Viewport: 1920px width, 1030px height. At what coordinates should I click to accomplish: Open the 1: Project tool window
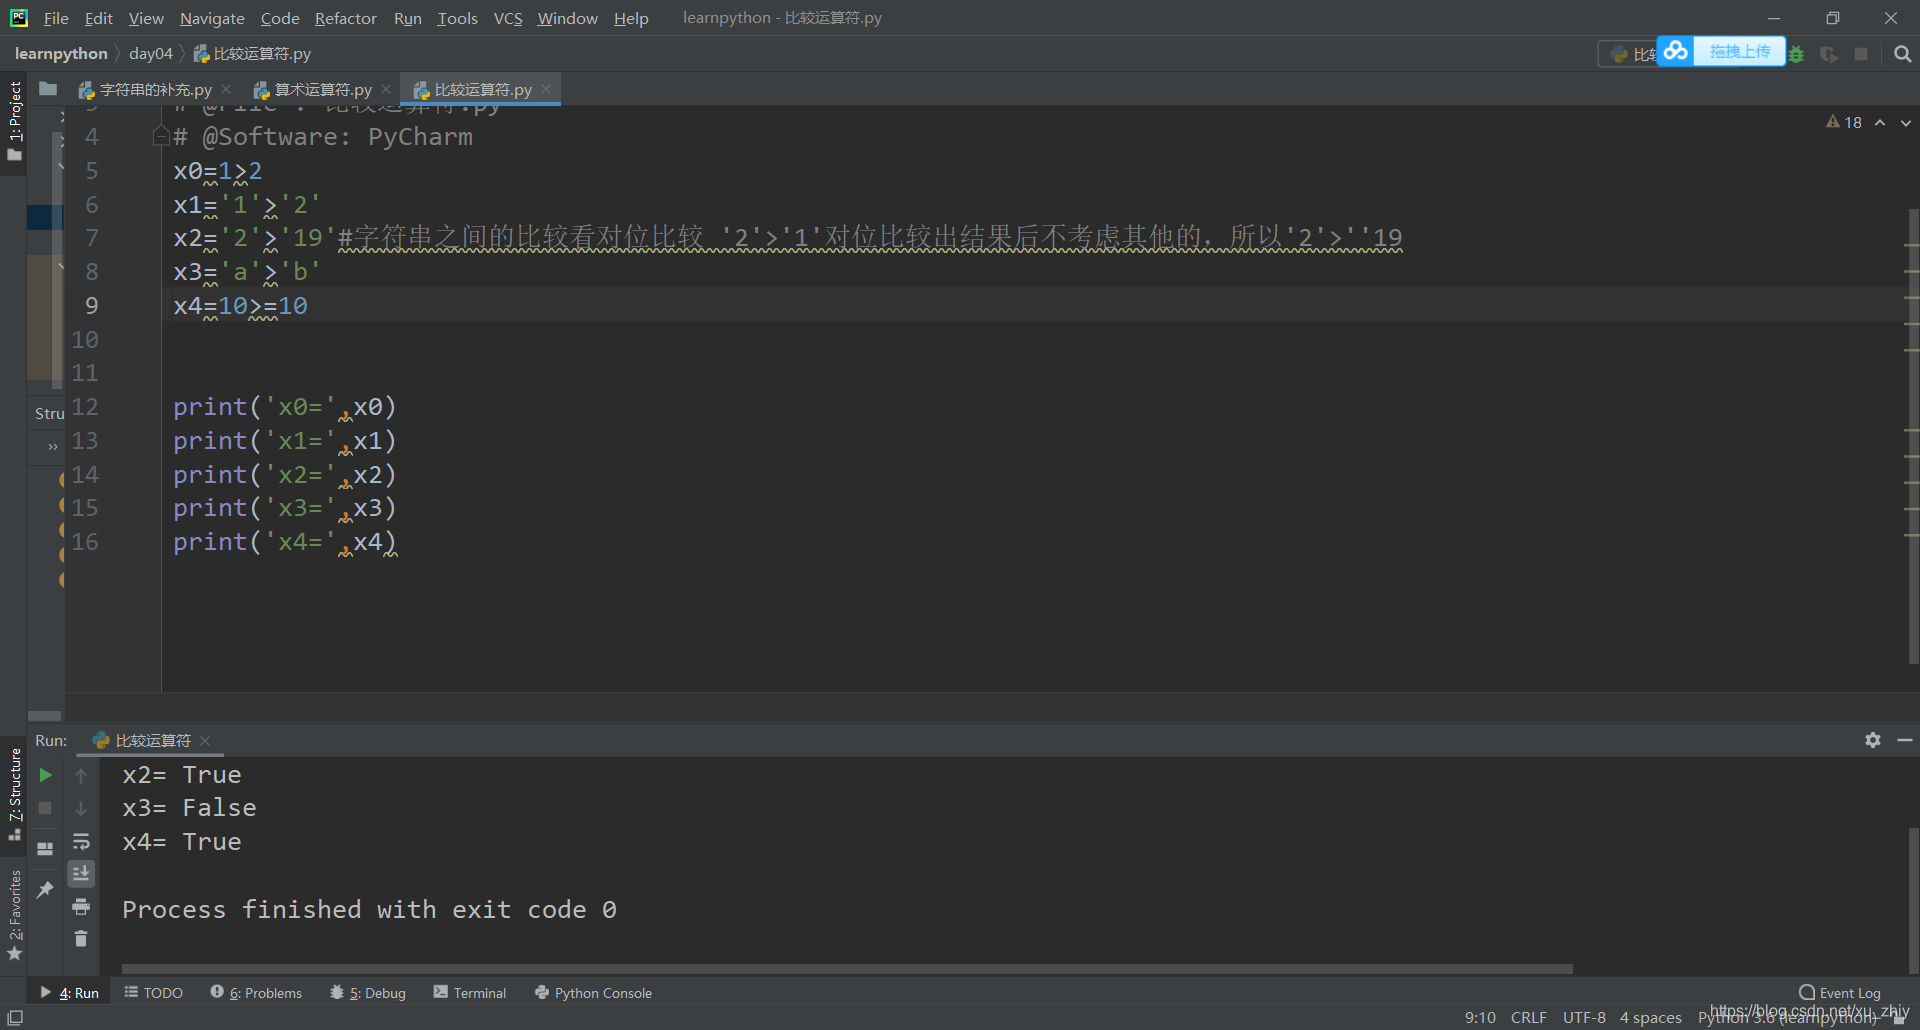pos(14,122)
